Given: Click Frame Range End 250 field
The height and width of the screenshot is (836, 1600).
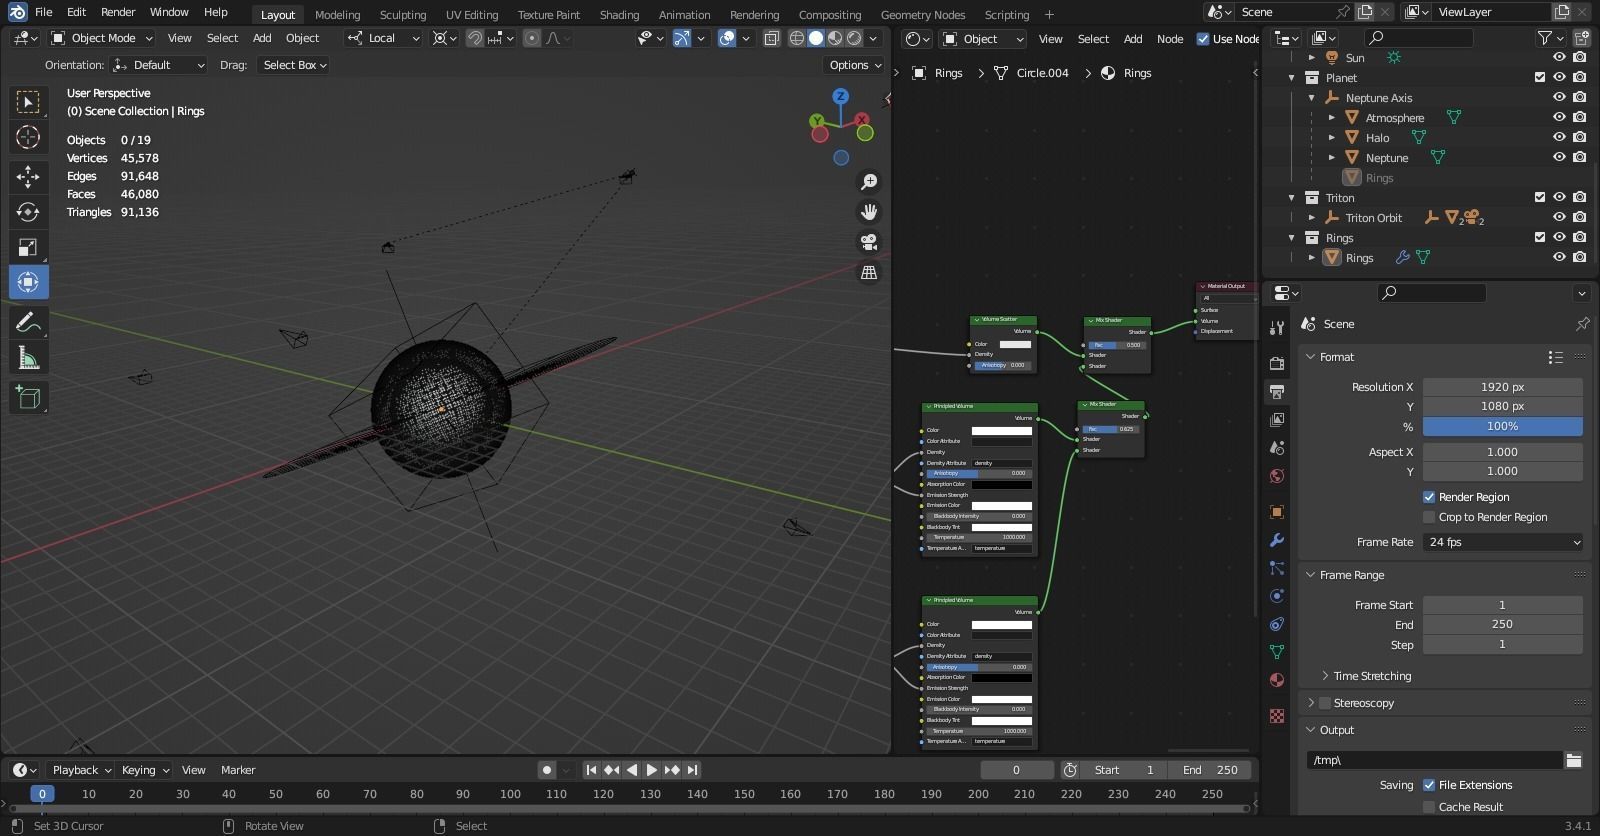Looking at the screenshot, I should (x=1503, y=624).
